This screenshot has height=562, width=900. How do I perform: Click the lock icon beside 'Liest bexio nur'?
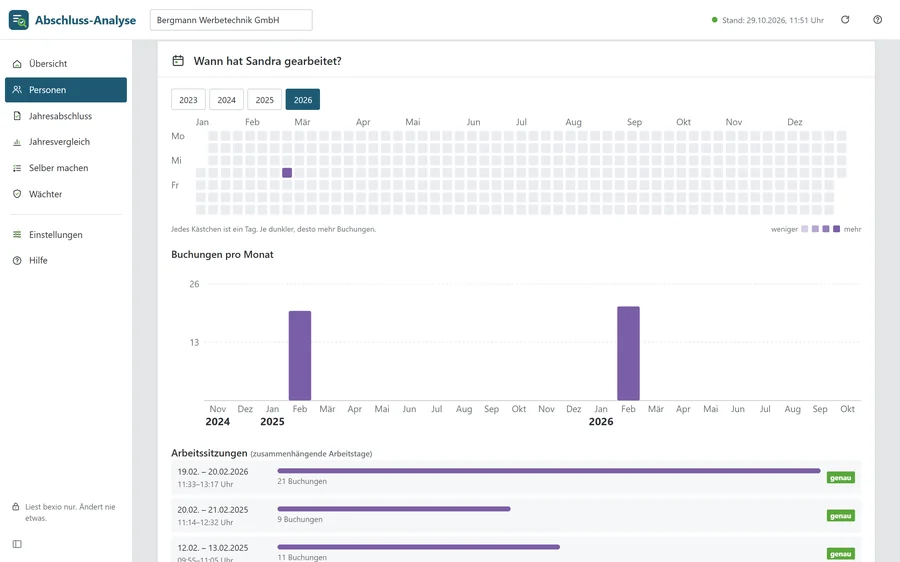(x=16, y=507)
